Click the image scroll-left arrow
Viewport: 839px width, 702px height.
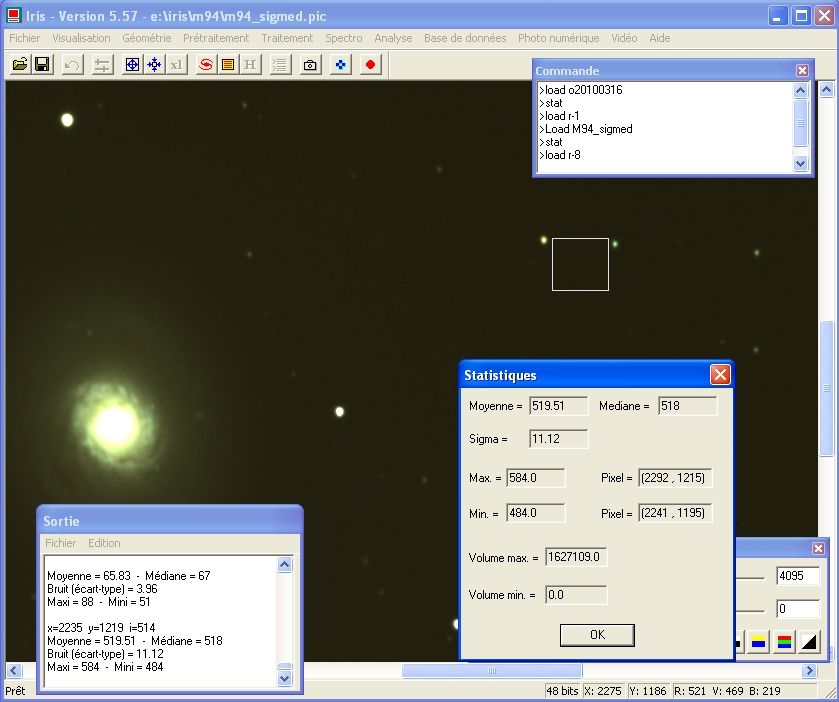coord(13,670)
